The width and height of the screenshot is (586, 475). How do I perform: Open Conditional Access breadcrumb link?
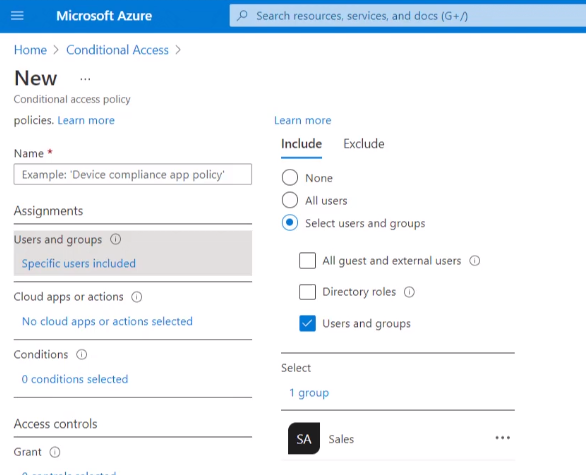click(x=117, y=50)
